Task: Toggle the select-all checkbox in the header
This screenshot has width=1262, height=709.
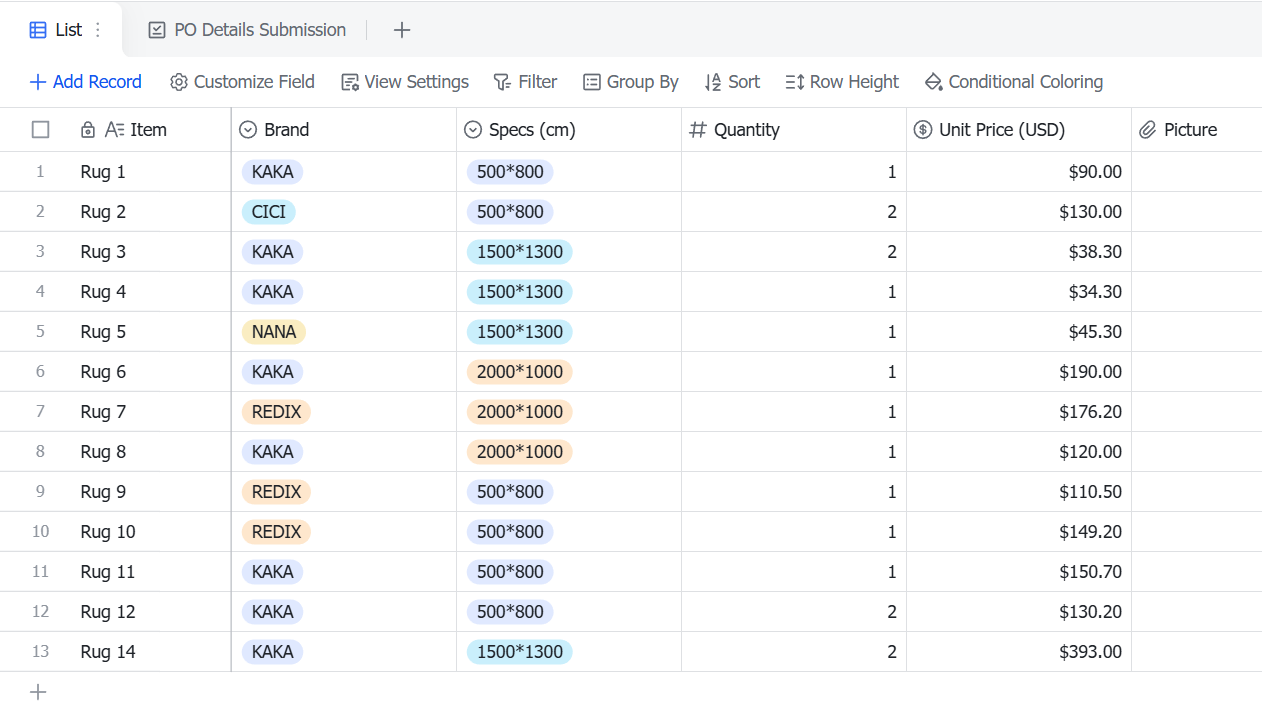Action: coord(41,130)
